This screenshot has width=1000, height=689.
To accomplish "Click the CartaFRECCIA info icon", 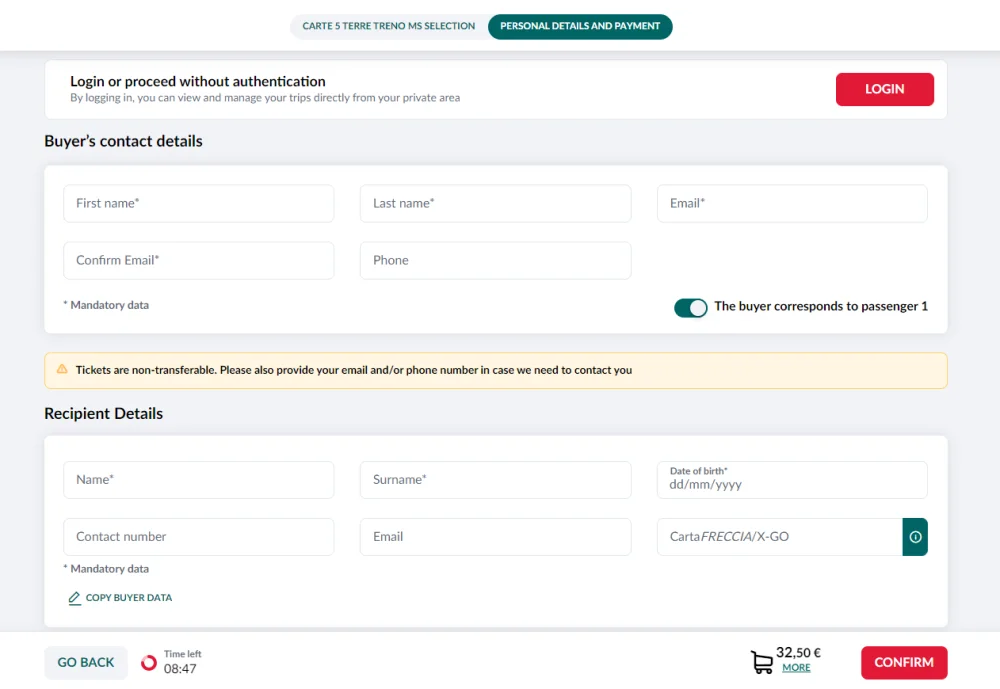I will (915, 537).
